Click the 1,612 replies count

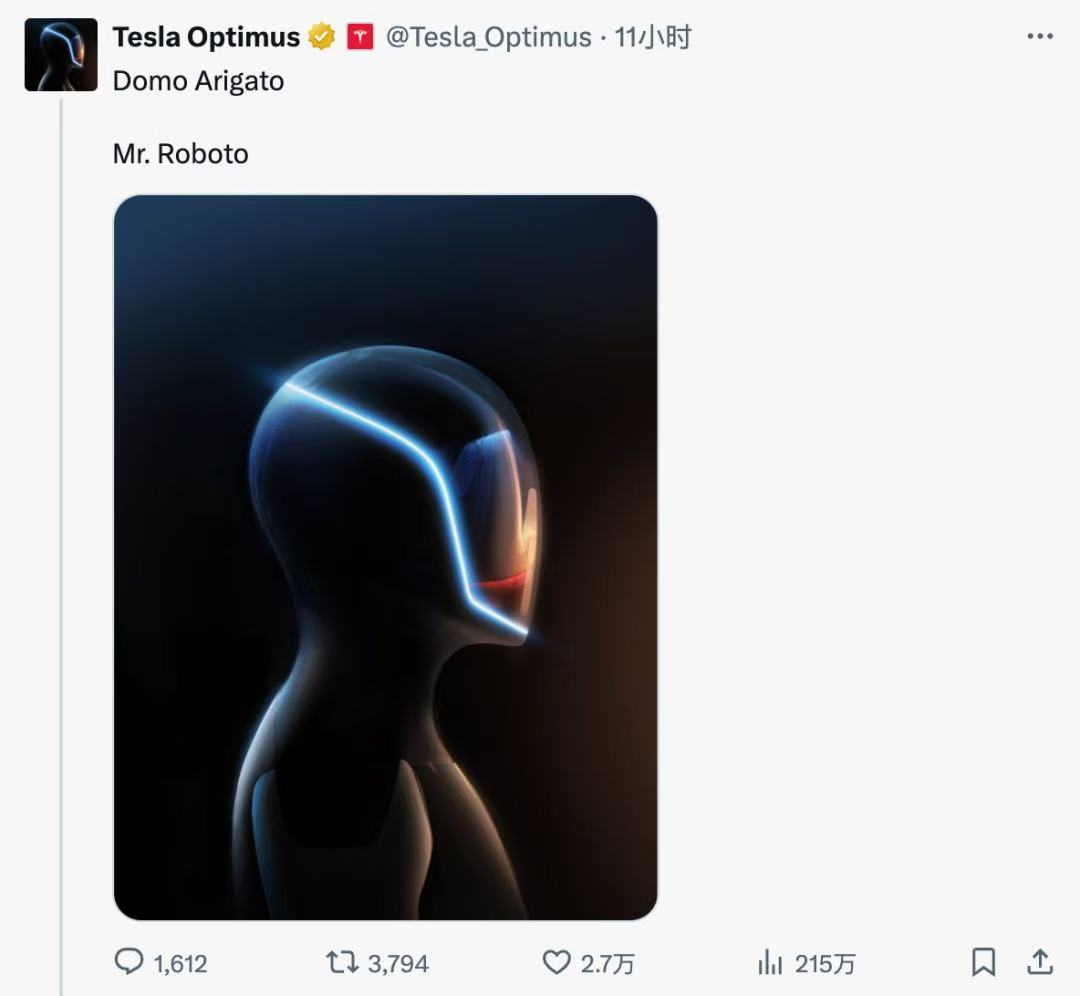click(x=180, y=964)
